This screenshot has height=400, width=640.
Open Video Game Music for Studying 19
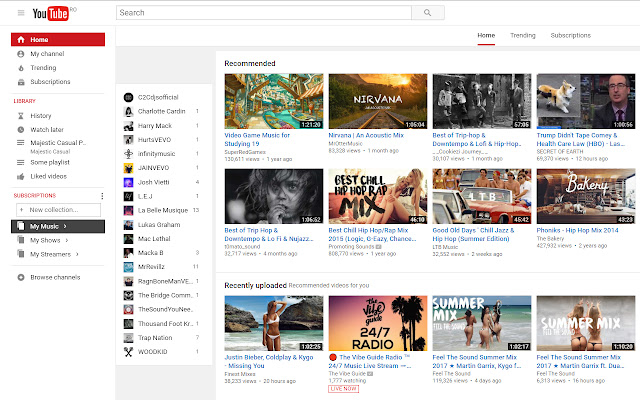257,140
